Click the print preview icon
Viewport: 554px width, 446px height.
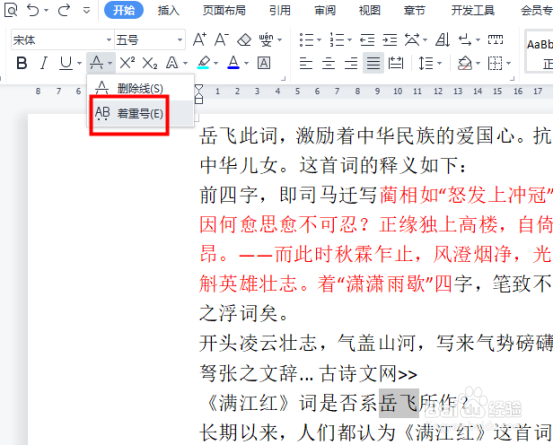click(11, 10)
